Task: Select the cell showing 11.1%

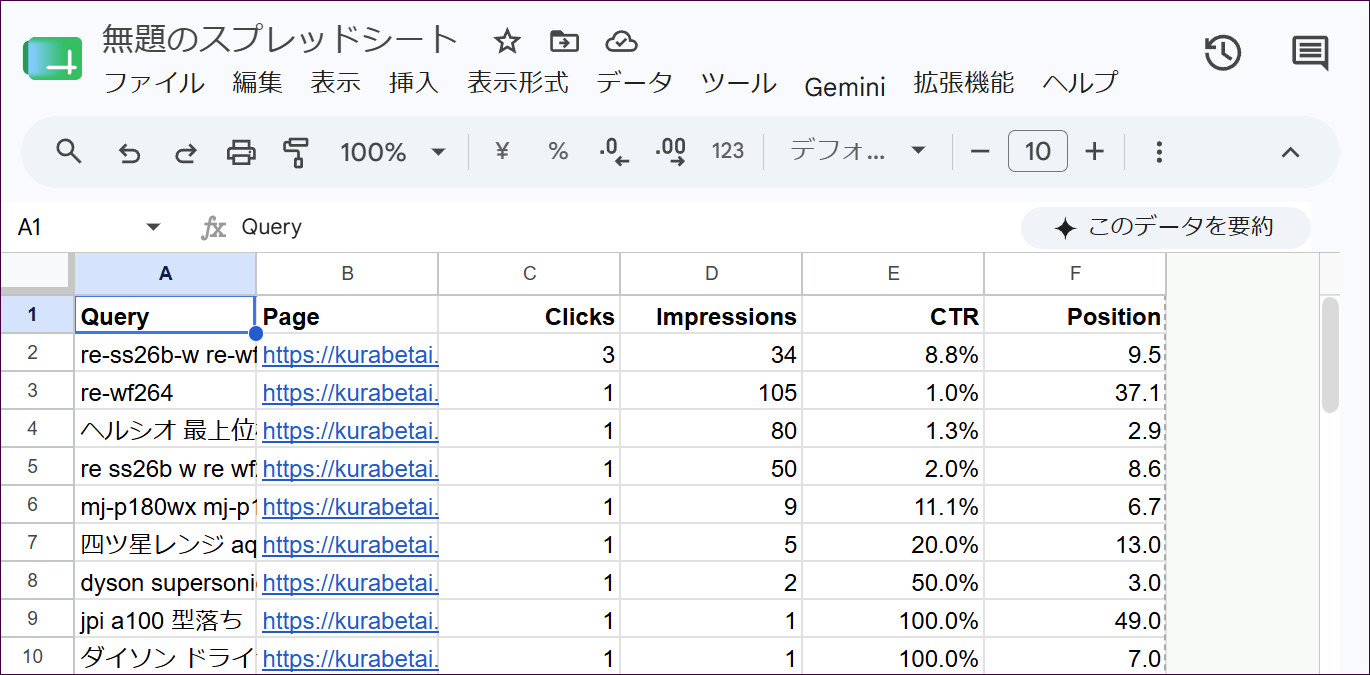Action: pyautogui.click(x=893, y=506)
